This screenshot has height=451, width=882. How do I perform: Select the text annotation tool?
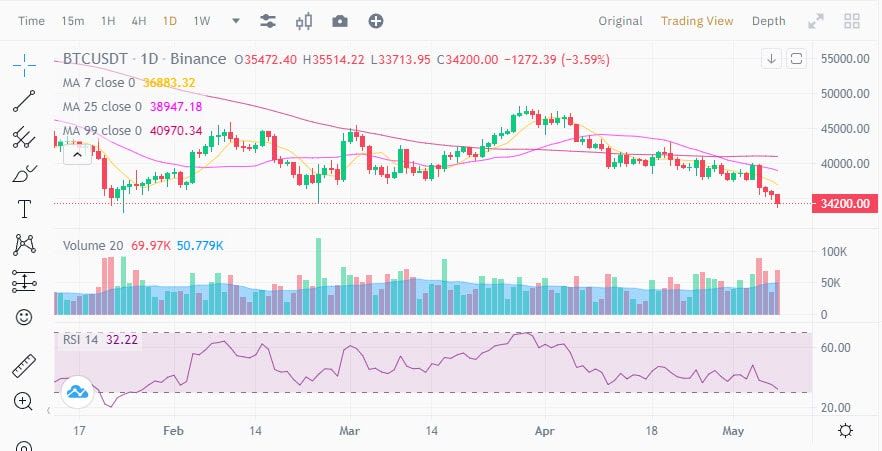[24, 209]
